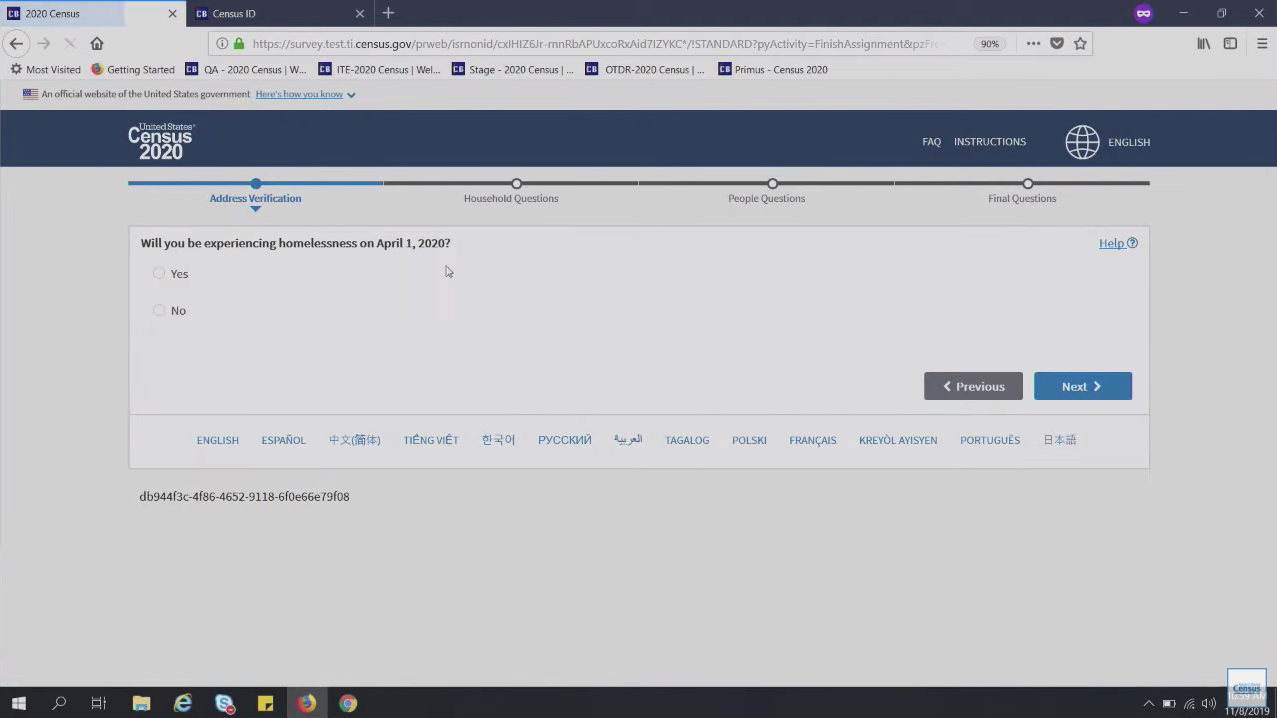Screen dimensions: 1277x718
Task: Open the Library icon in toolbar
Action: point(1204,44)
